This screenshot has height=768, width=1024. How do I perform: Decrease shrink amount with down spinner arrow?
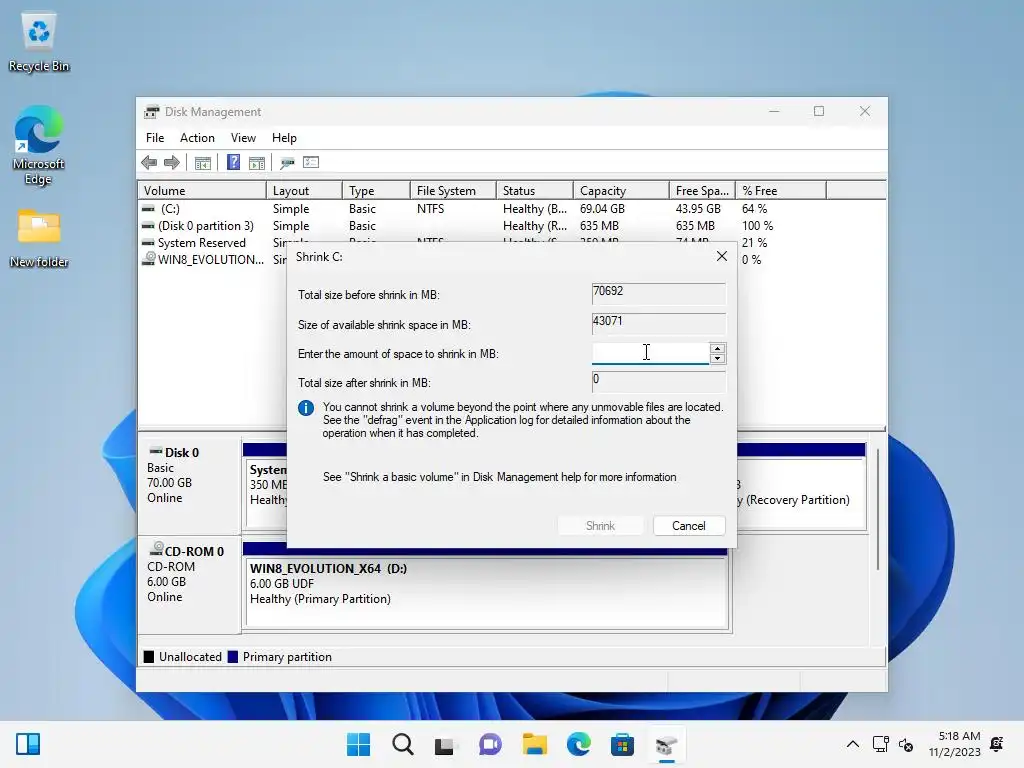coord(717,359)
